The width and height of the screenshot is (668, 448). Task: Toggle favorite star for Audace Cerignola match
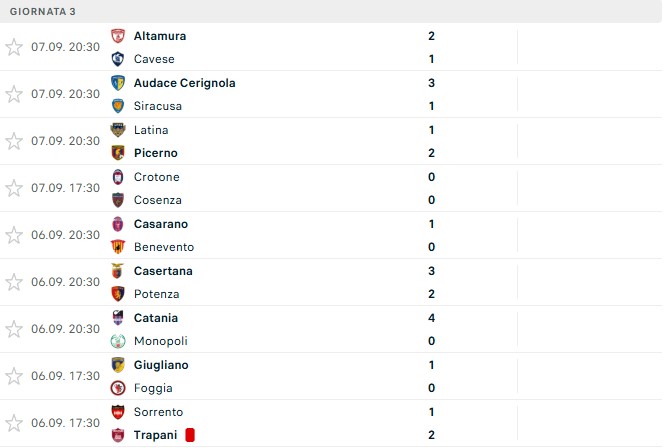click(14, 94)
